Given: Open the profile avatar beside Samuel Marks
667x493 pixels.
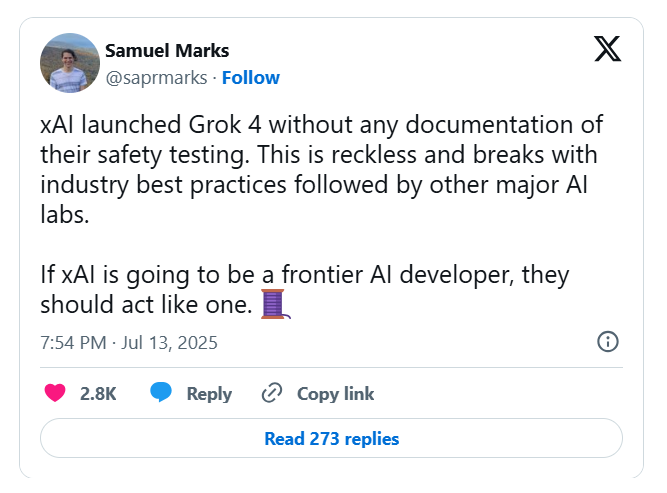Looking at the screenshot, I should pyautogui.click(x=70, y=63).
